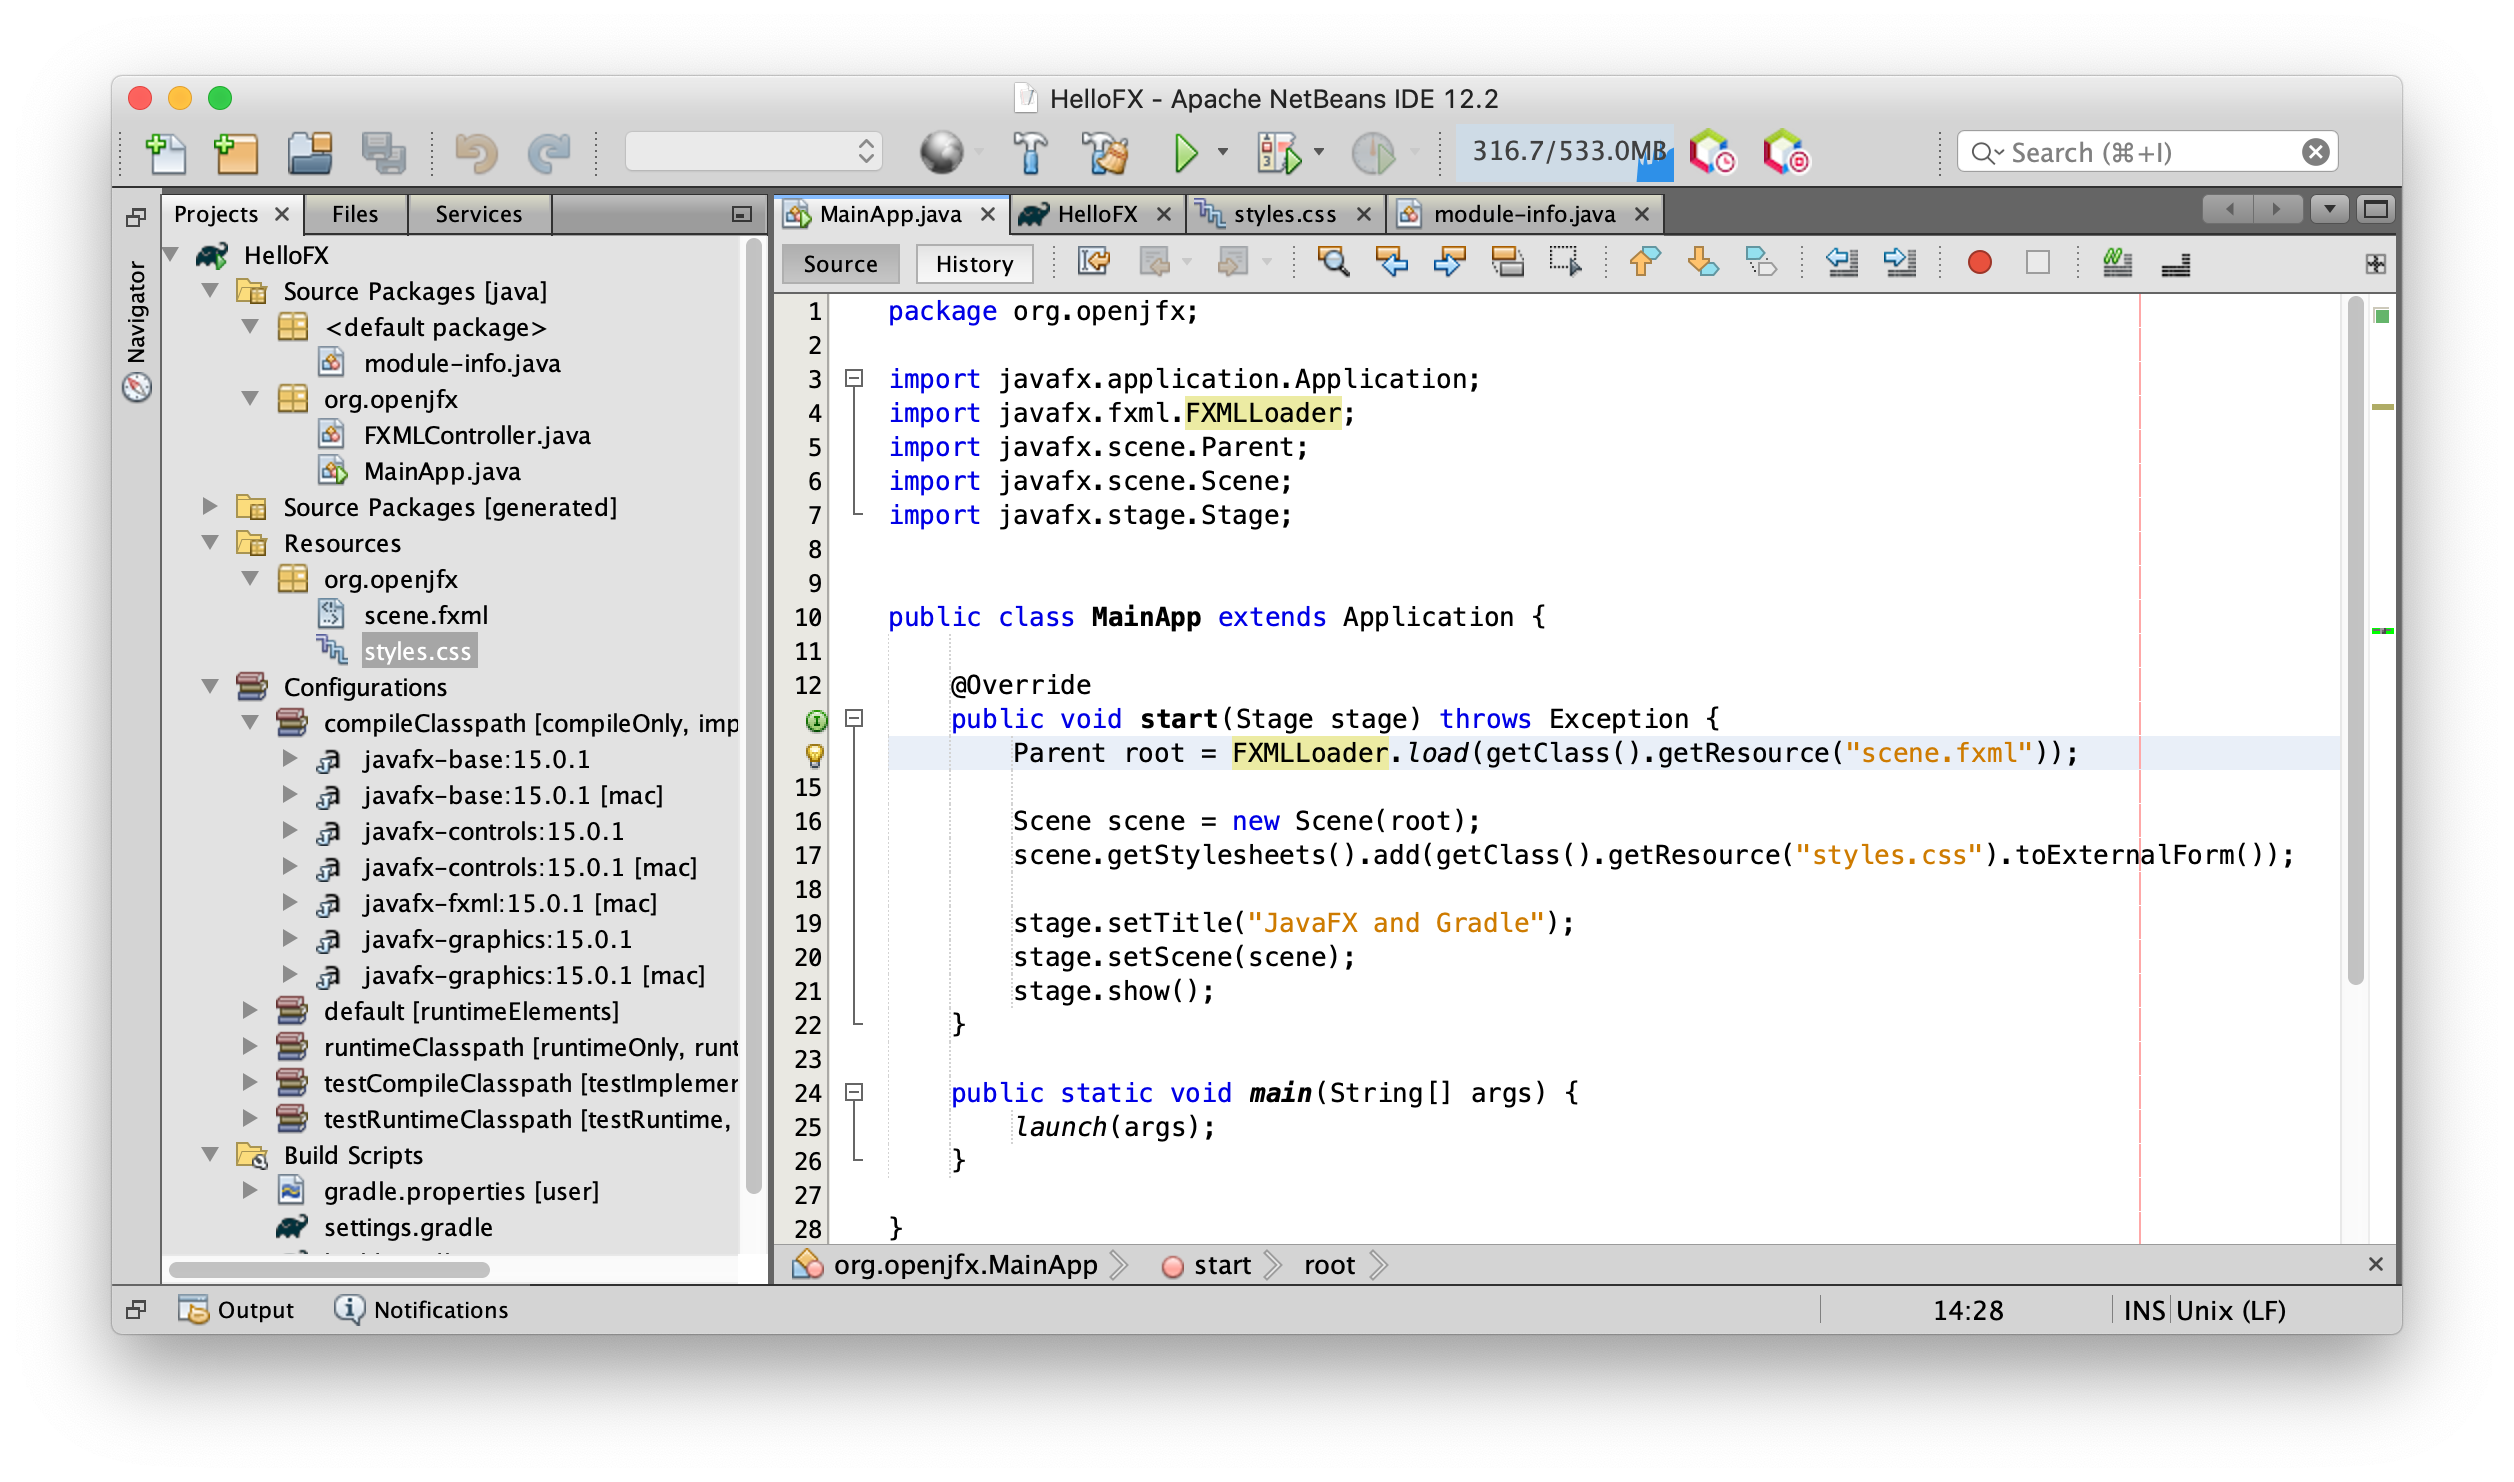This screenshot has height=1482, width=2514.
Task: Open the Services panel tab
Action: pos(478,214)
